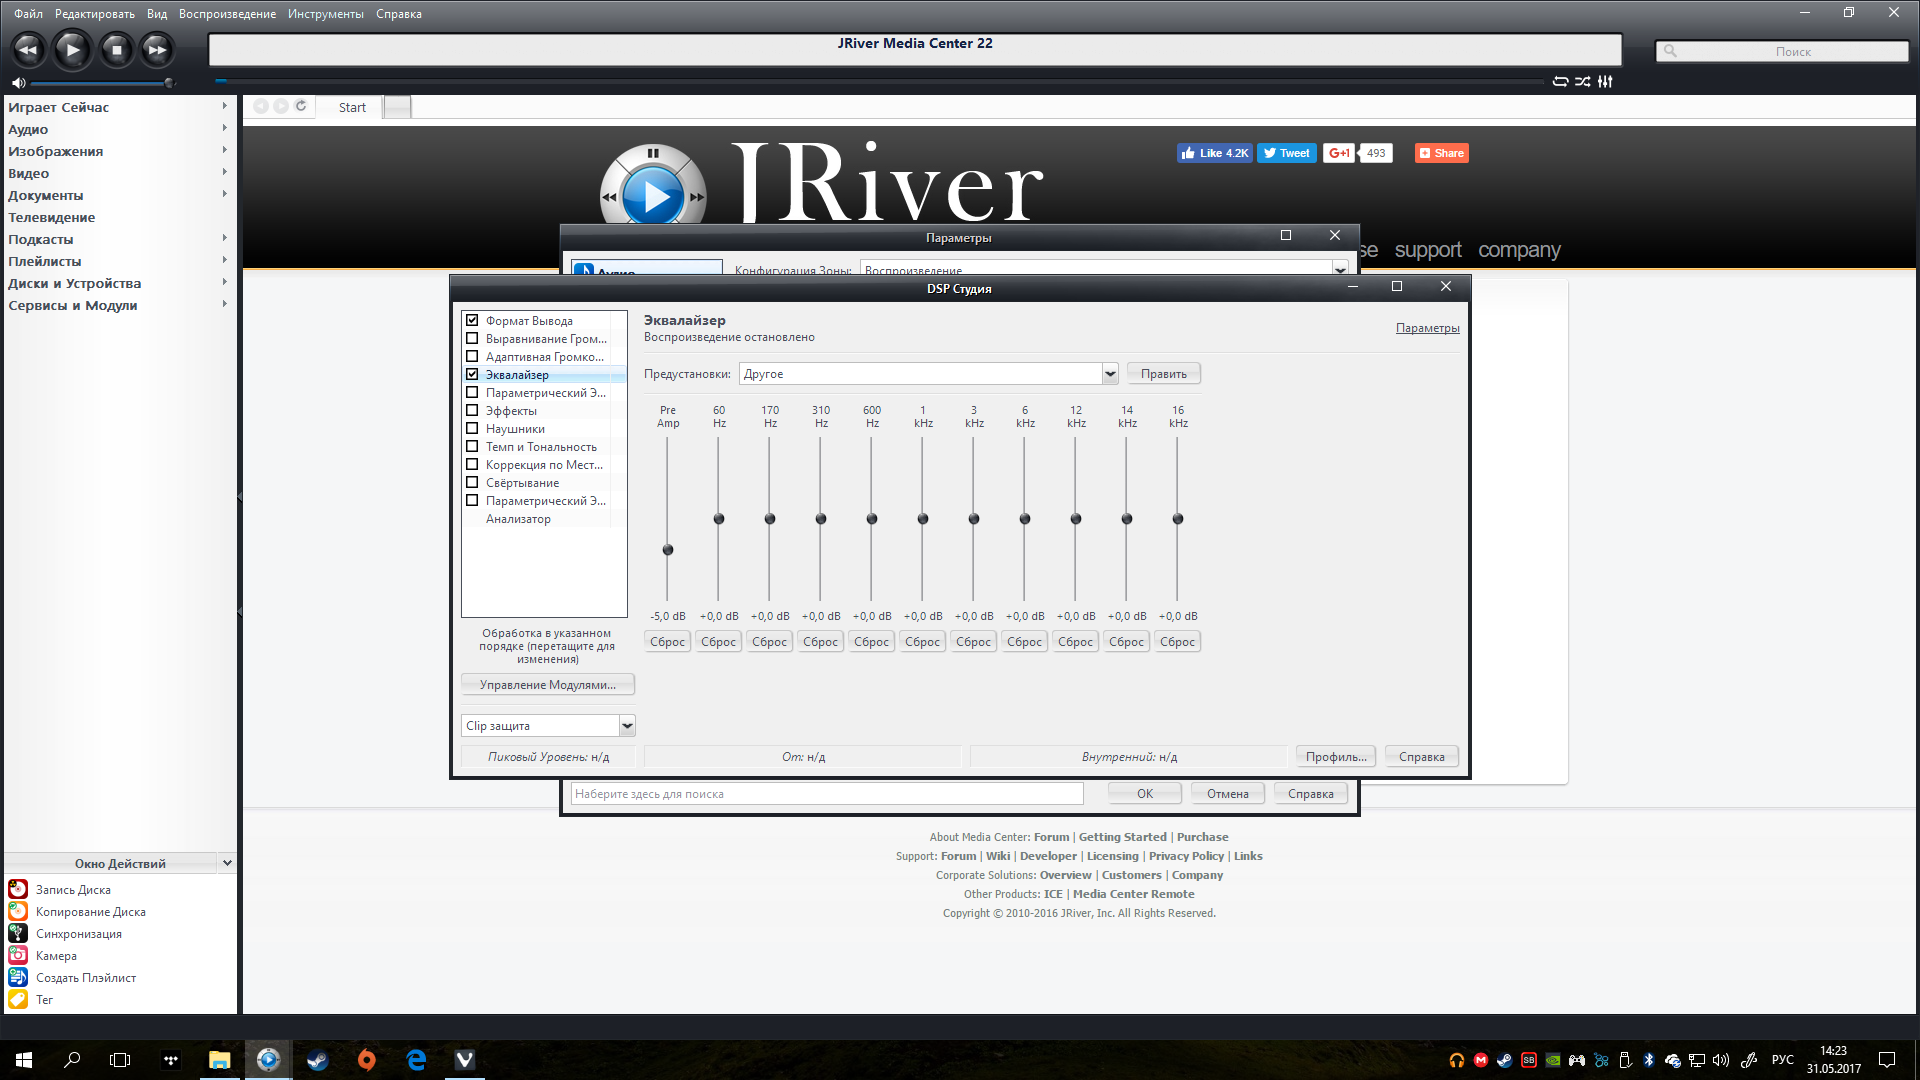Viewport: 1920px width, 1080px height.
Task: Click the Google +1 button
Action: click(x=1339, y=153)
